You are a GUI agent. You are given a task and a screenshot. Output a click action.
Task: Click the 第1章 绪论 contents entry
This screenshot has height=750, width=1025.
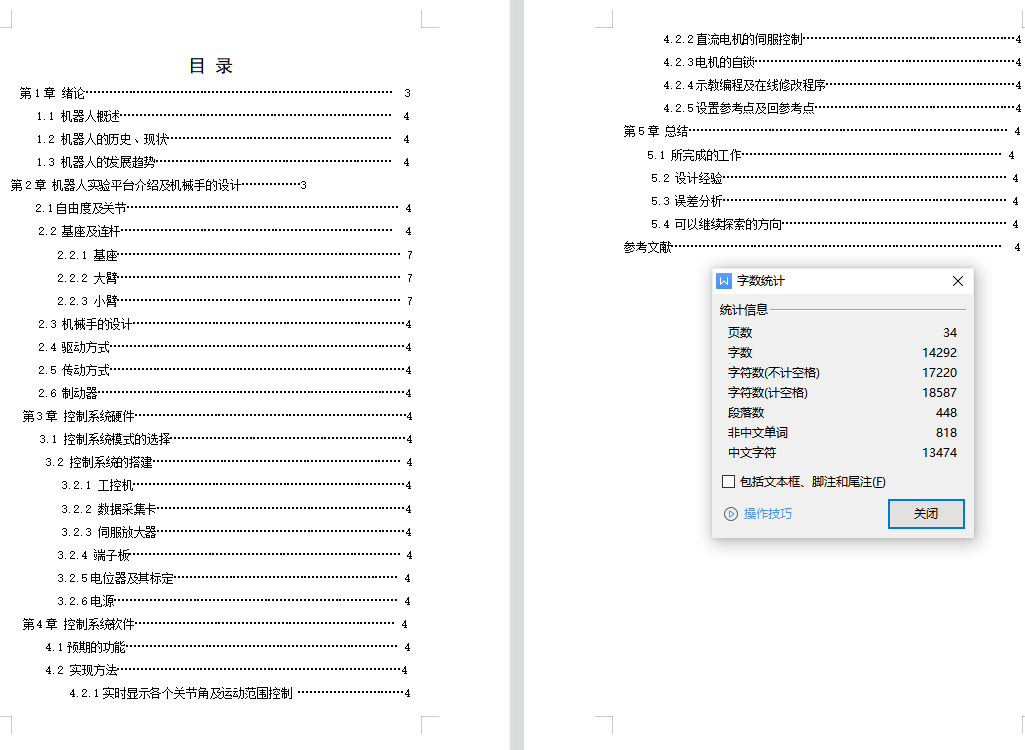tap(215, 94)
